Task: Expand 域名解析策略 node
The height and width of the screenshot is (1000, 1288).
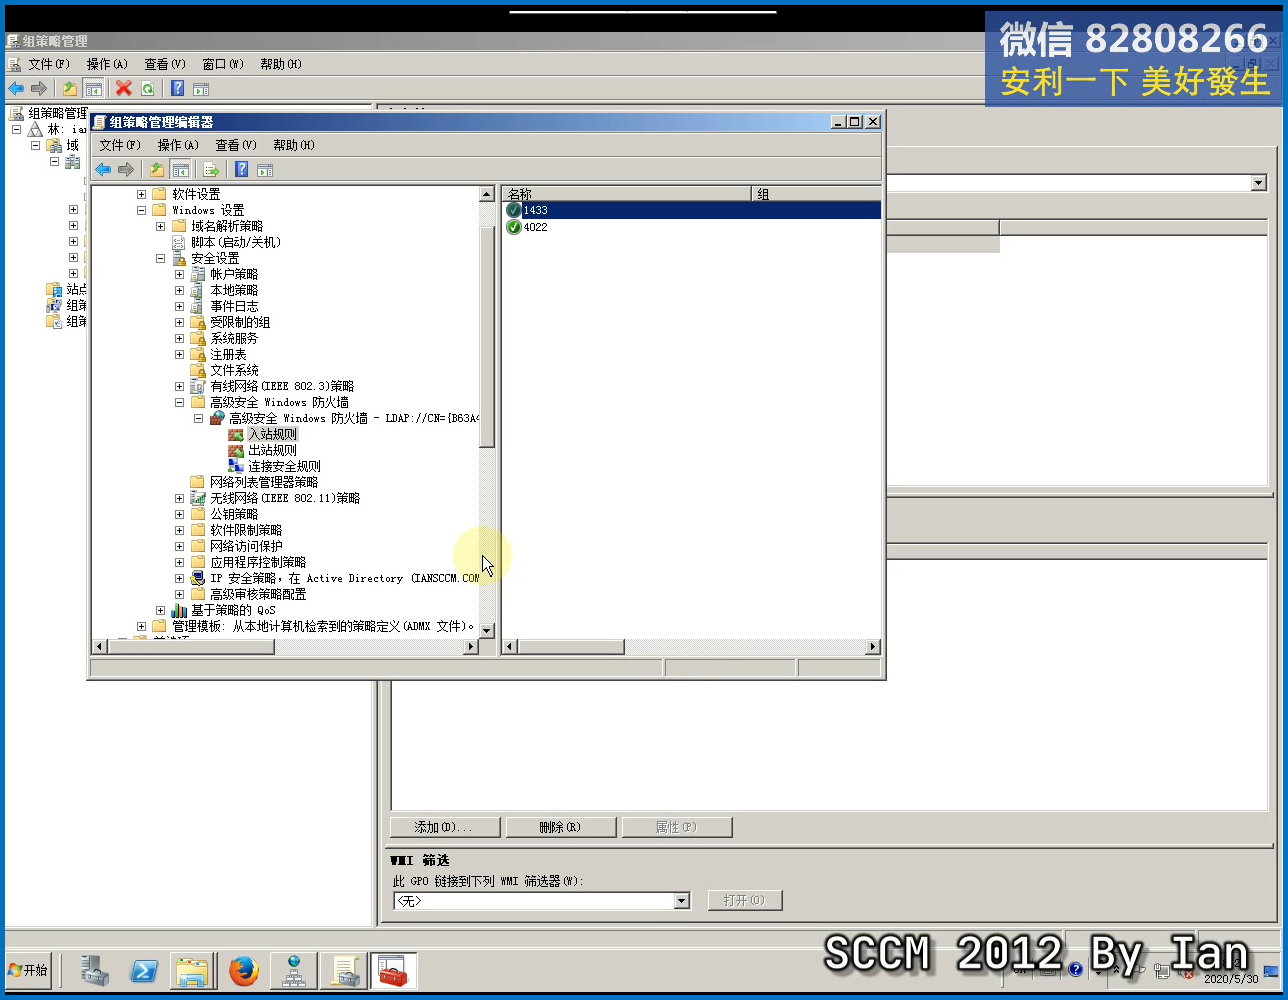Action: (x=160, y=226)
